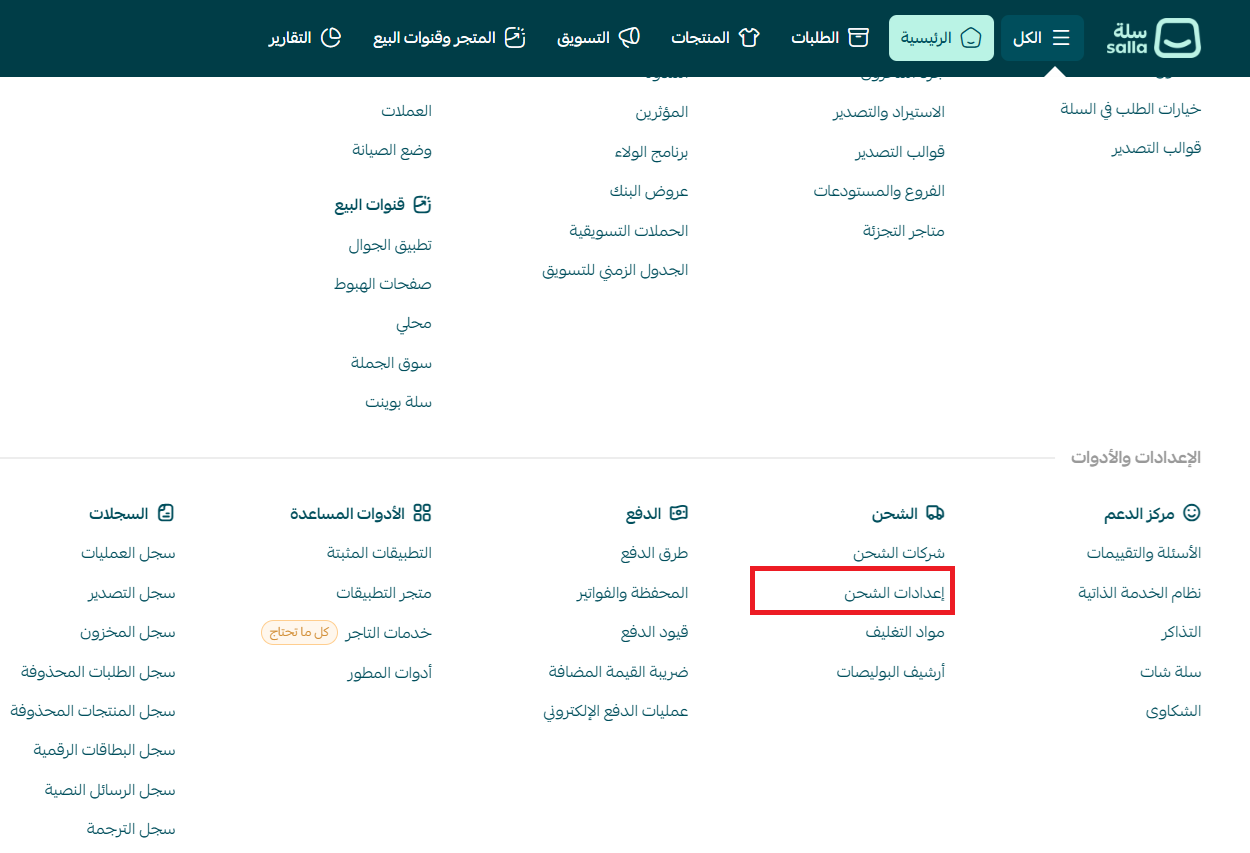The width and height of the screenshot is (1250, 853).
Task: Click the شركات الشحن link
Action: tap(897, 551)
